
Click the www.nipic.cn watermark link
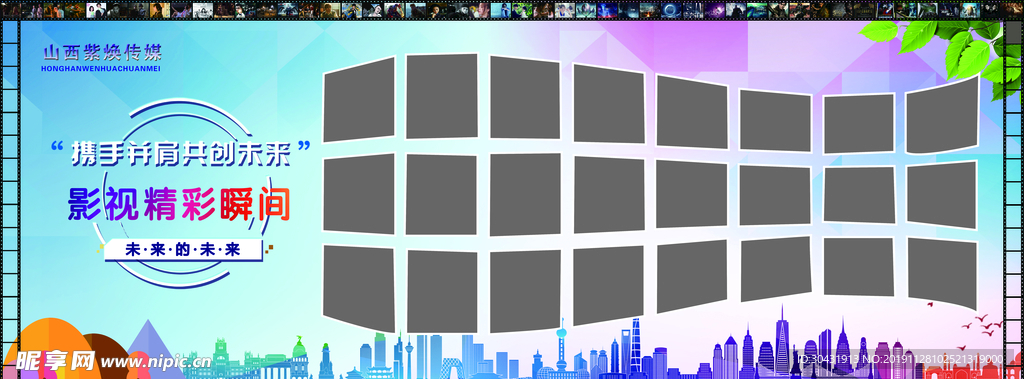pos(156,361)
